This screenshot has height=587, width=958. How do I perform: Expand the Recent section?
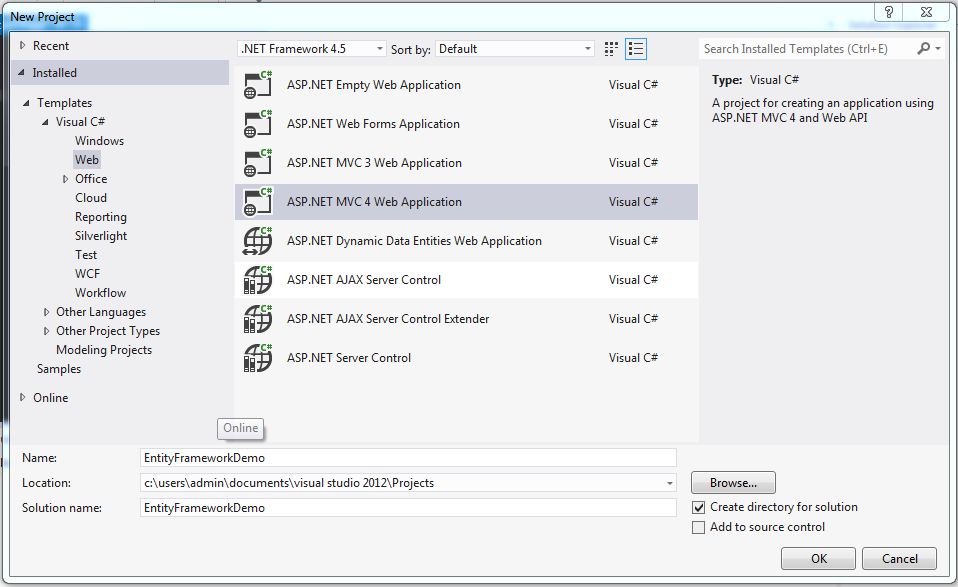[x=23, y=45]
